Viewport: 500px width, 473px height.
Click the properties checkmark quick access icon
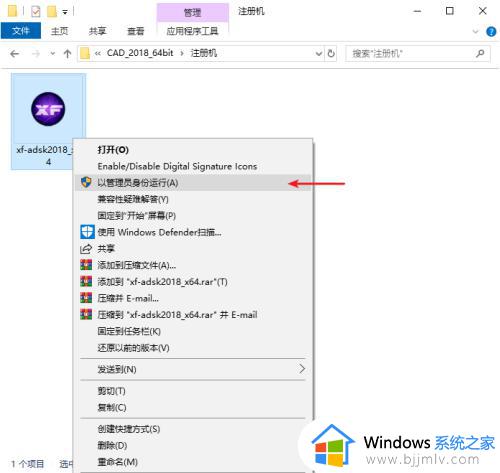coord(35,12)
